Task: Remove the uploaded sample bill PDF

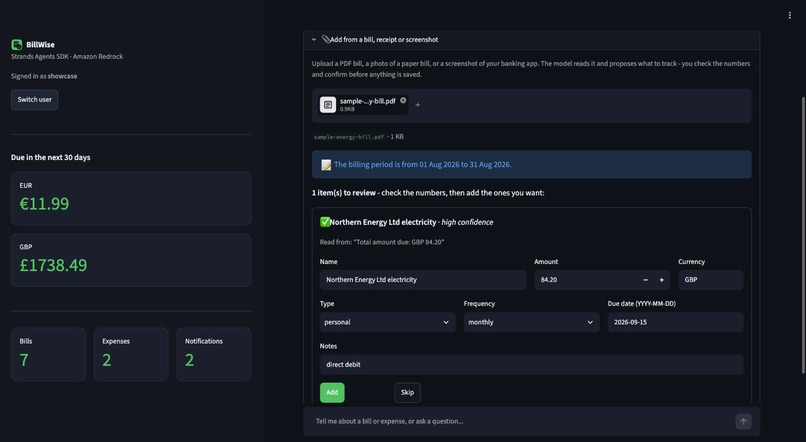Action: [403, 100]
